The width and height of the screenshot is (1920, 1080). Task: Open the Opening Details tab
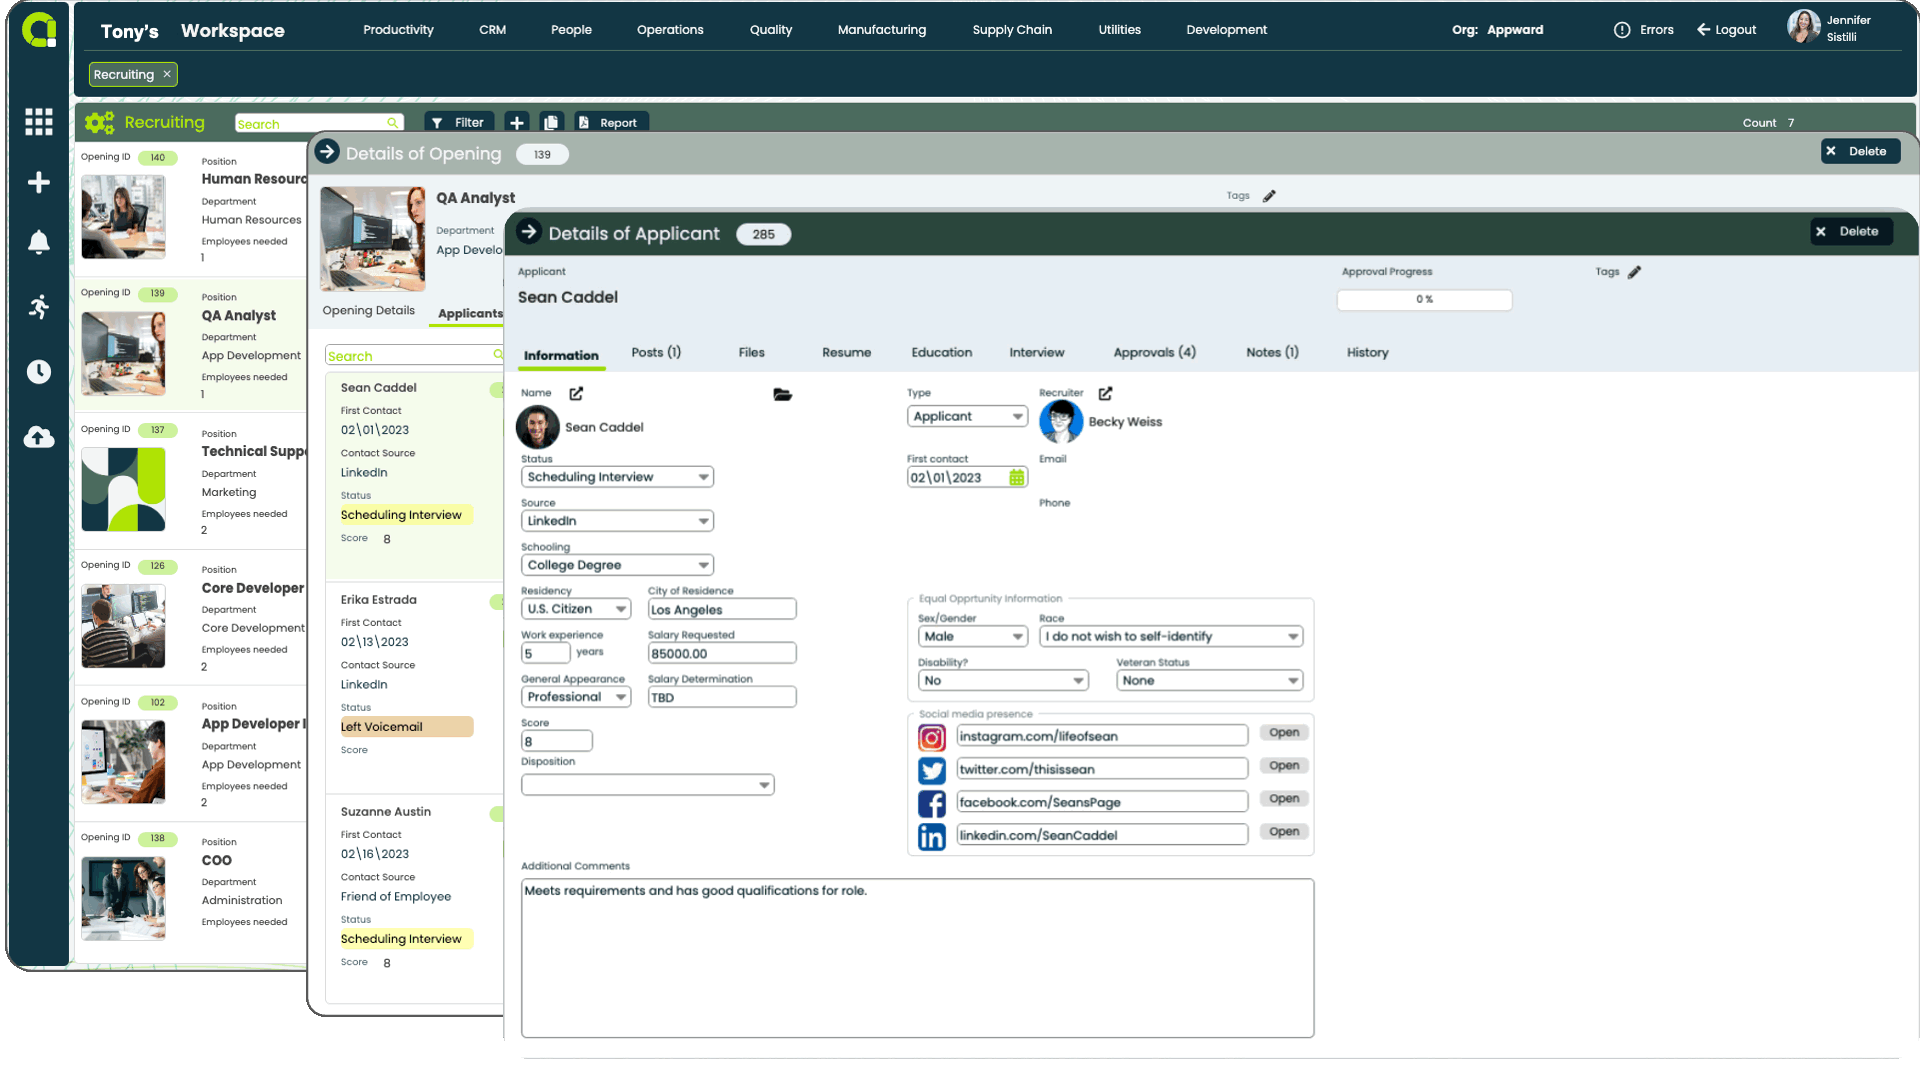[x=369, y=311]
